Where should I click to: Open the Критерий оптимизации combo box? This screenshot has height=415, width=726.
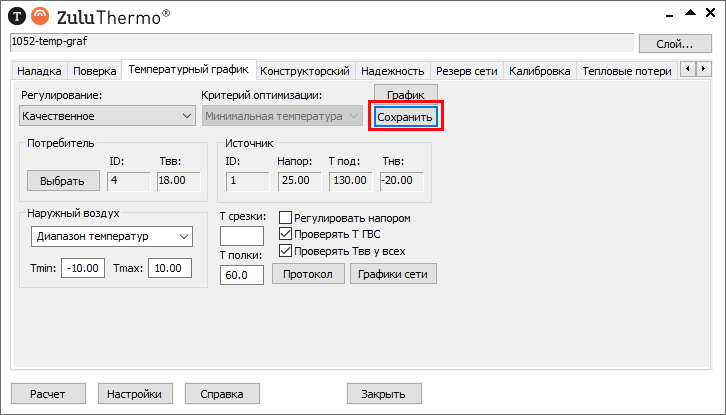pos(285,116)
